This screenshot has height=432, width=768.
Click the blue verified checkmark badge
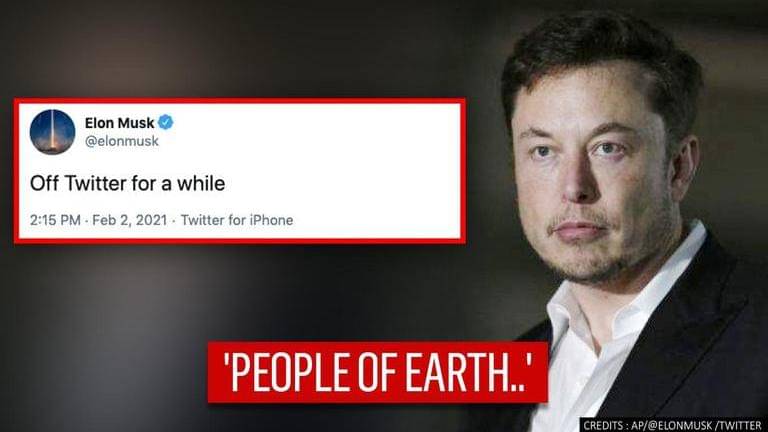[166, 122]
